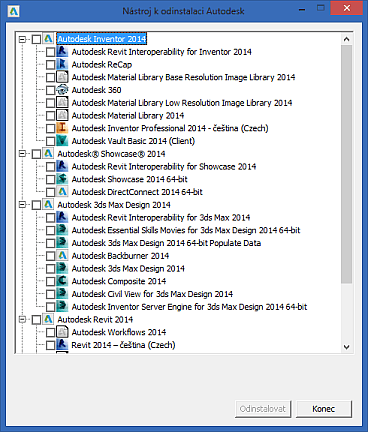Enable checkbox for Autodesk 360
The image size is (368, 432).
(50, 90)
